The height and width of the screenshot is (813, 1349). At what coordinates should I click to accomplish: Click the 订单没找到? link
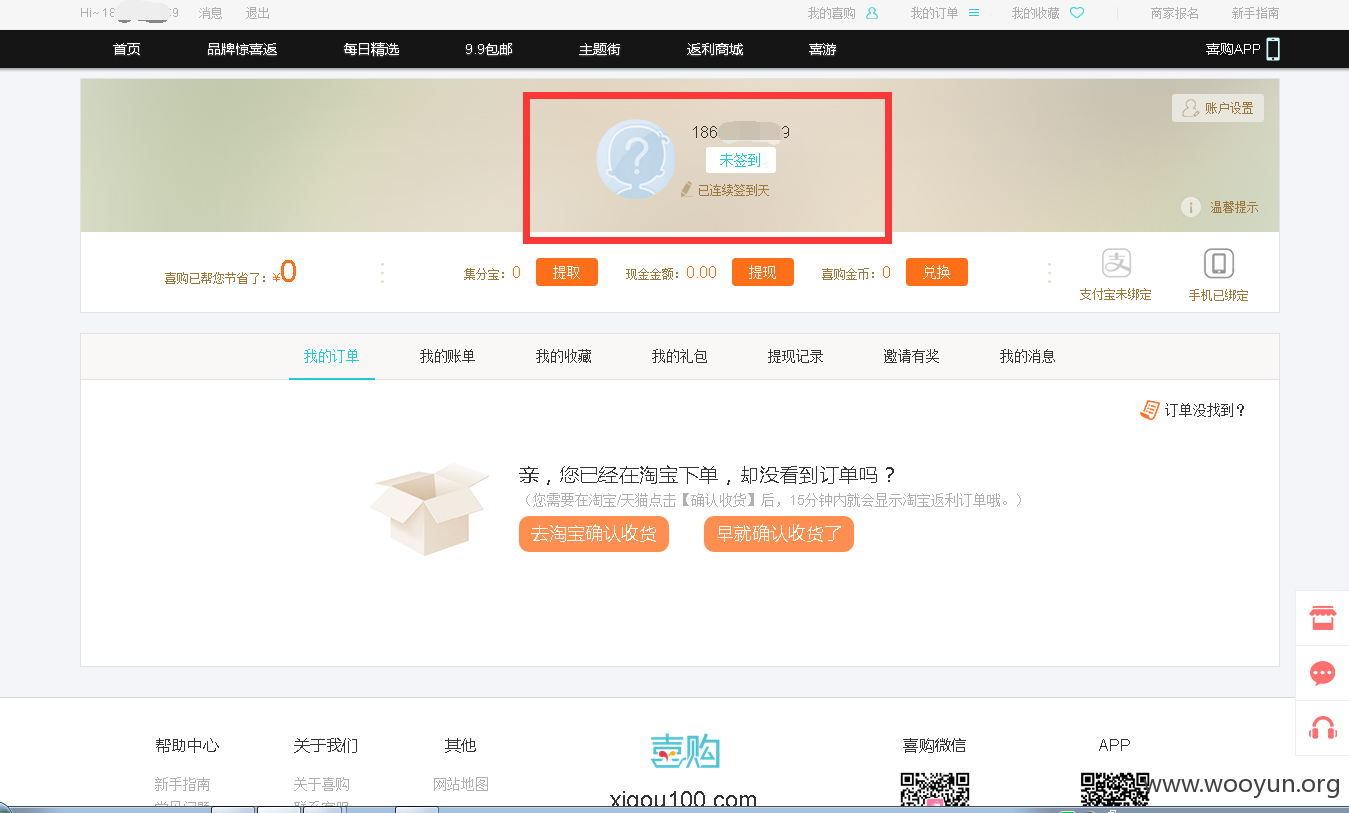(x=1205, y=410)
